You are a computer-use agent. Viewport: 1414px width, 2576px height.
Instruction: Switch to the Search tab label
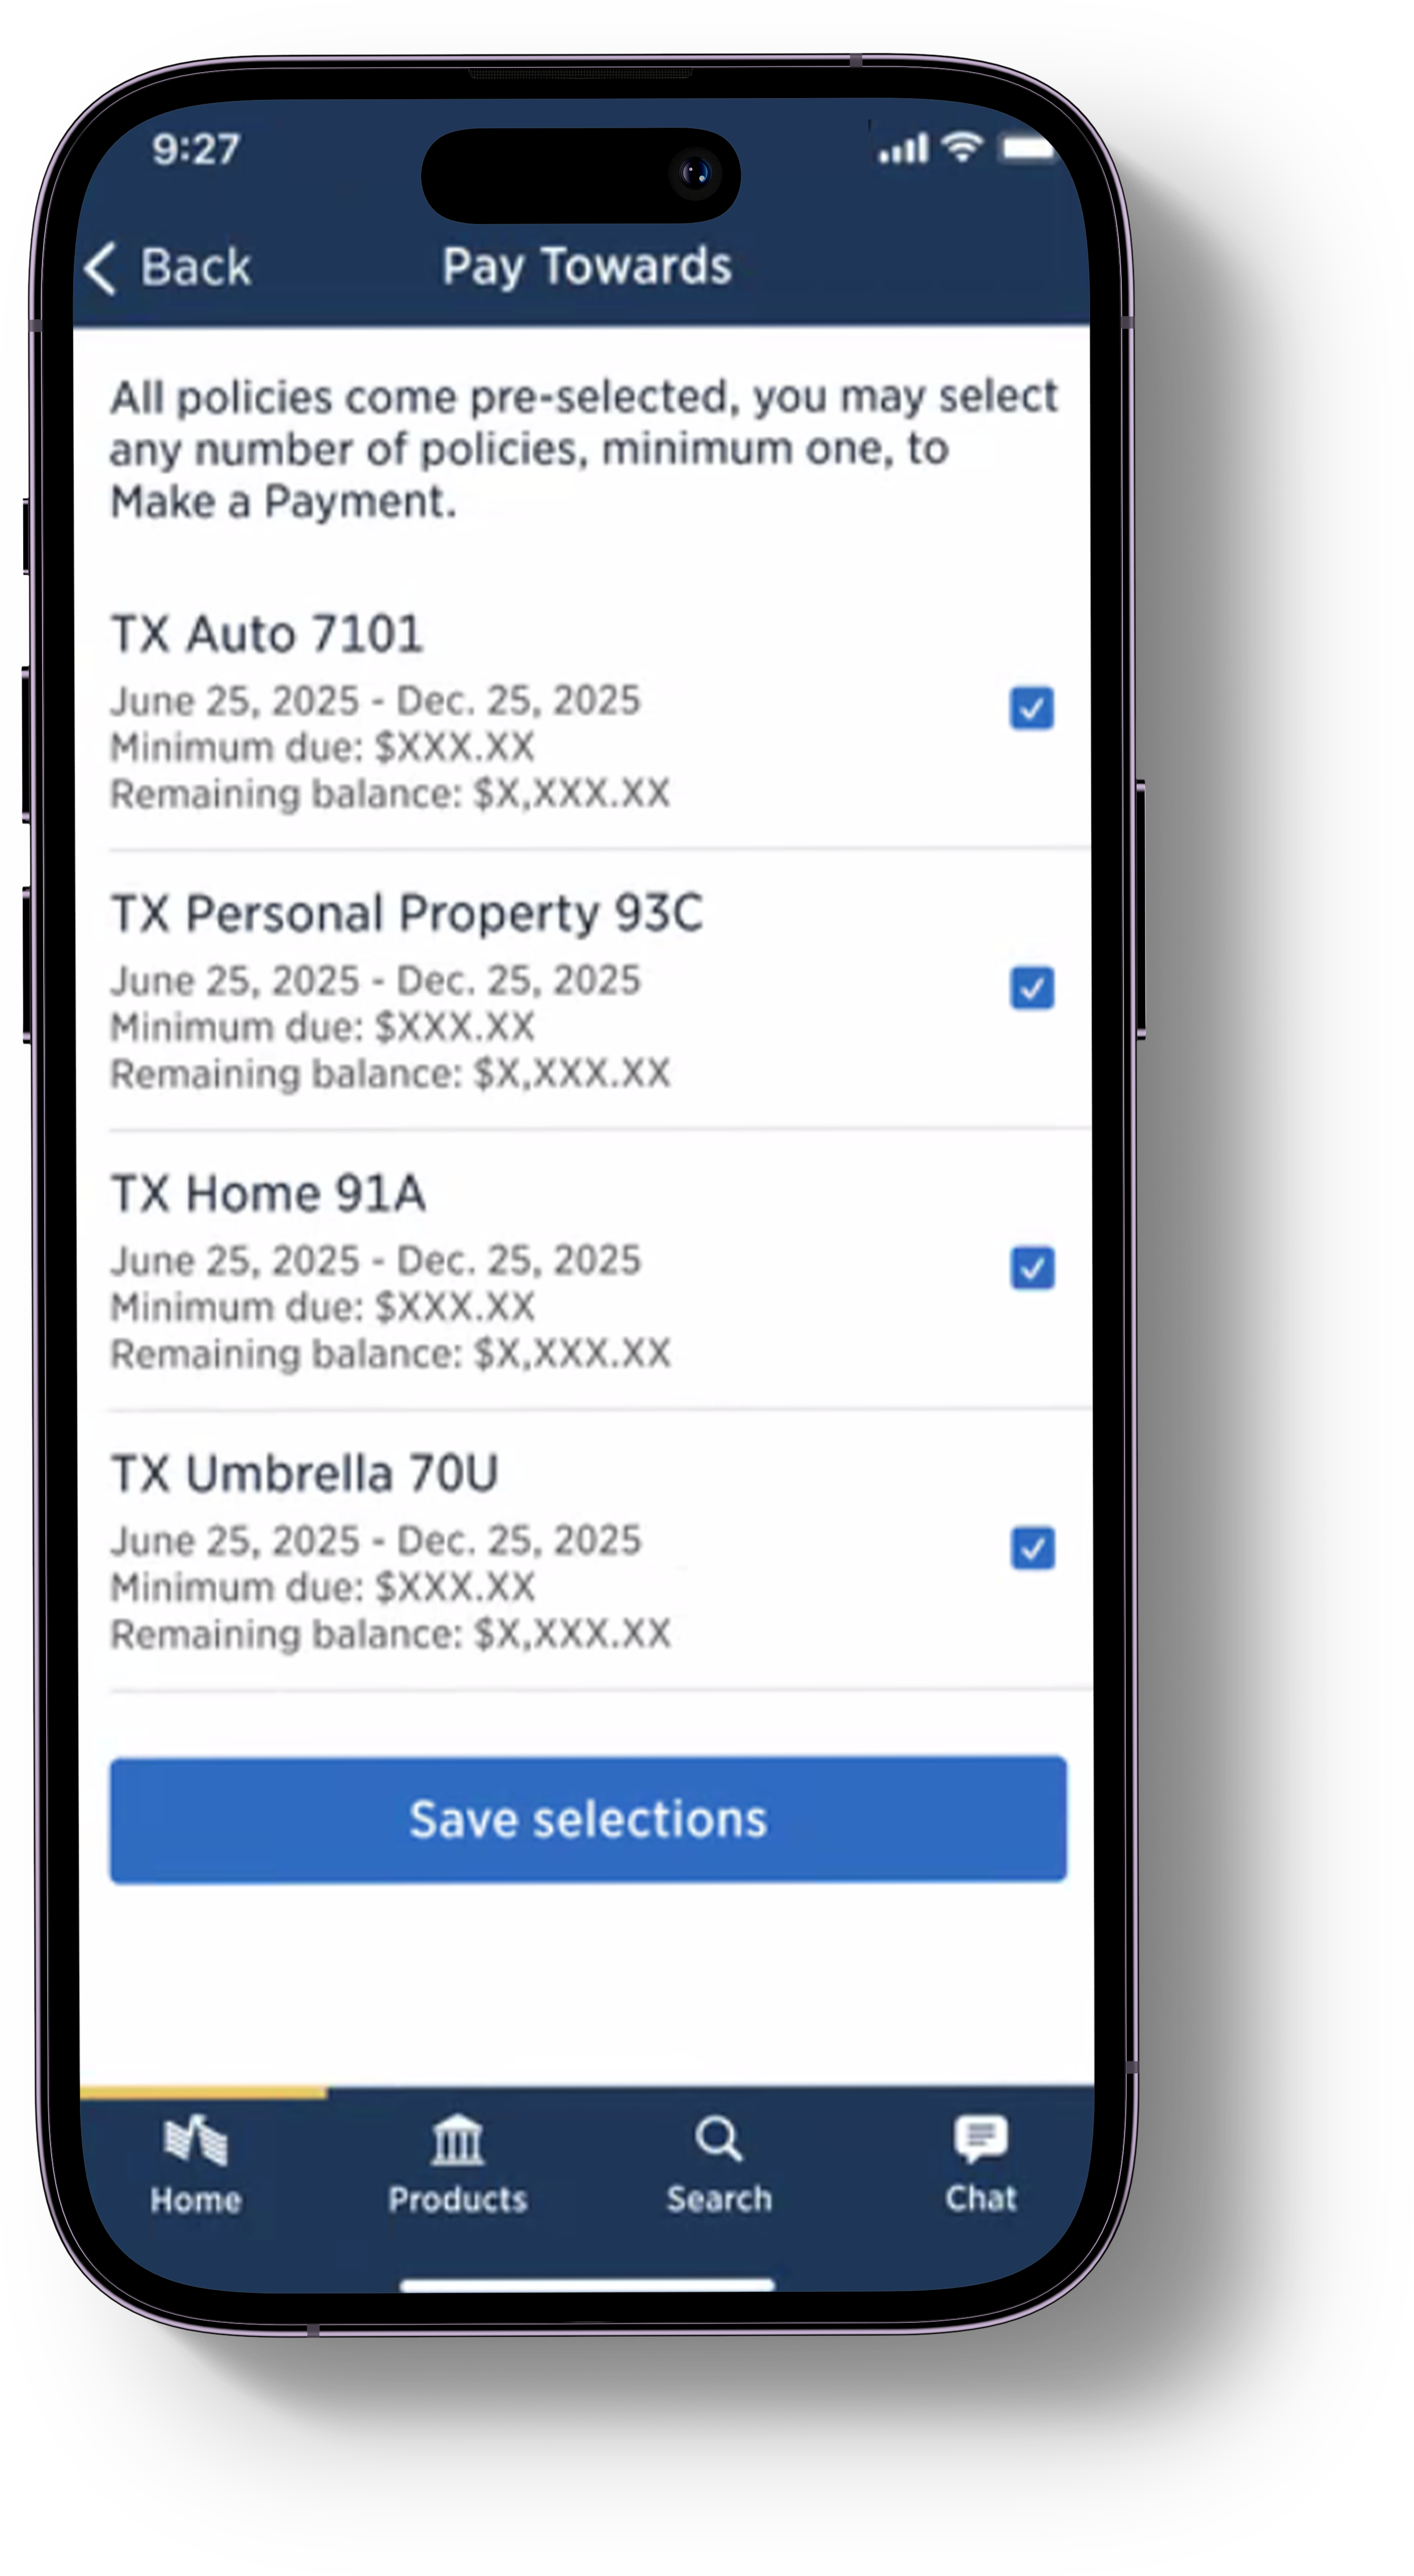coord(719,2199)
